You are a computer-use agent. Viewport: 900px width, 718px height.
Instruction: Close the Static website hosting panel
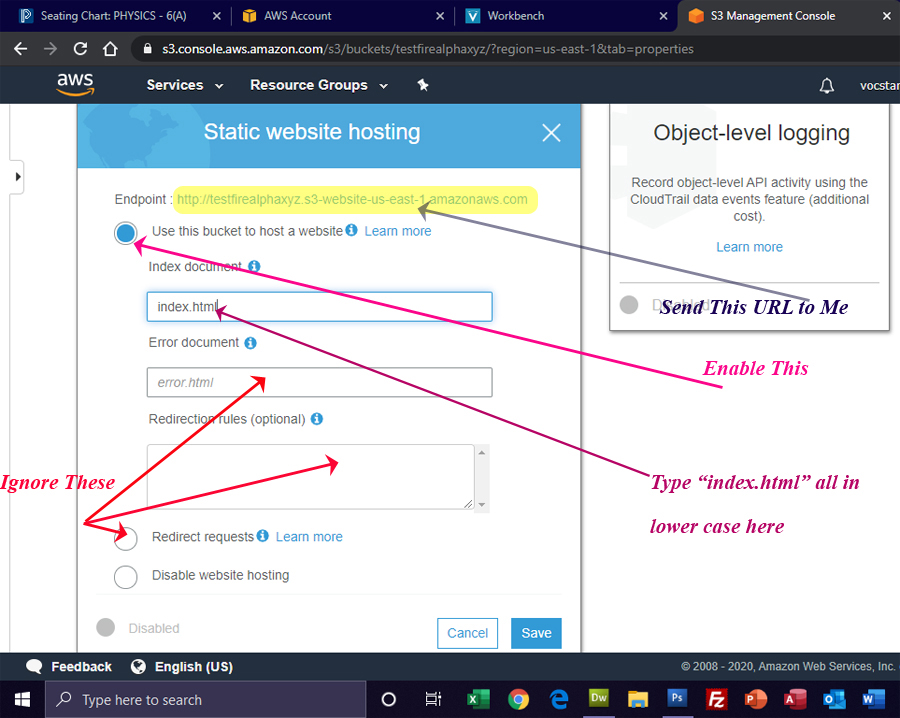click(x=551, y=132)
